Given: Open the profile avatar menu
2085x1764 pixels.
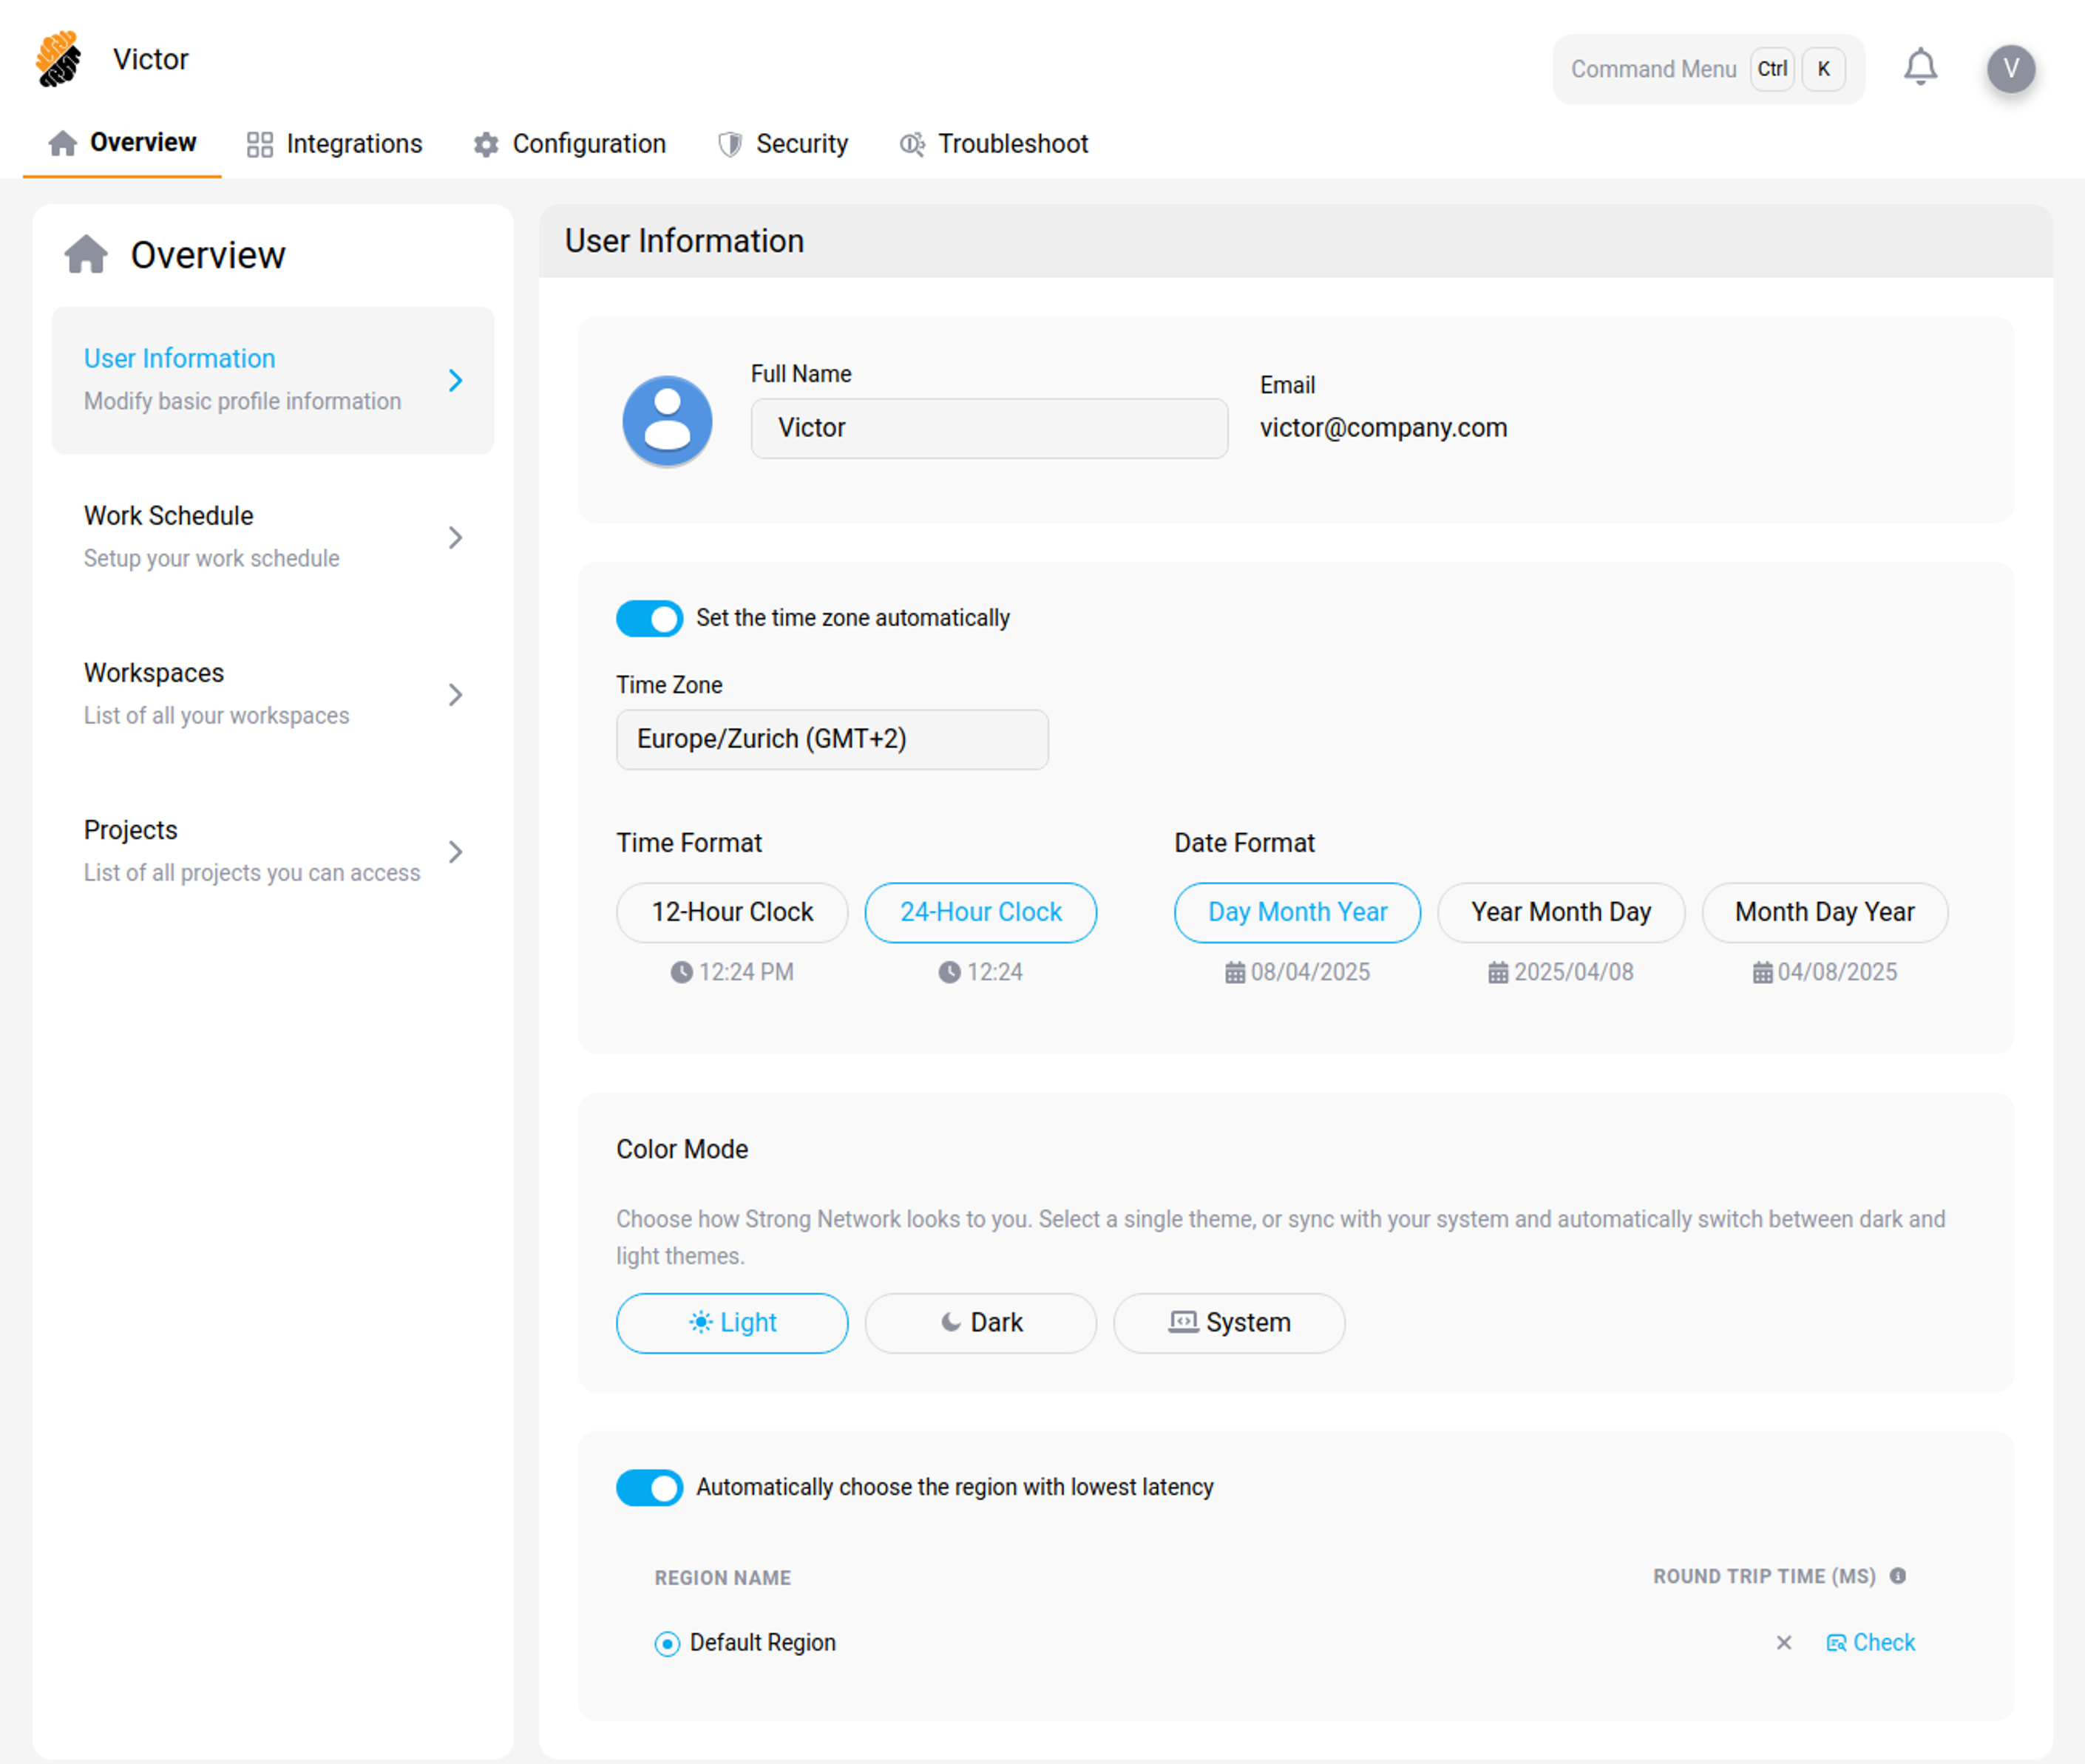Looking at the screenshot, I should (x=2010, y=68).
